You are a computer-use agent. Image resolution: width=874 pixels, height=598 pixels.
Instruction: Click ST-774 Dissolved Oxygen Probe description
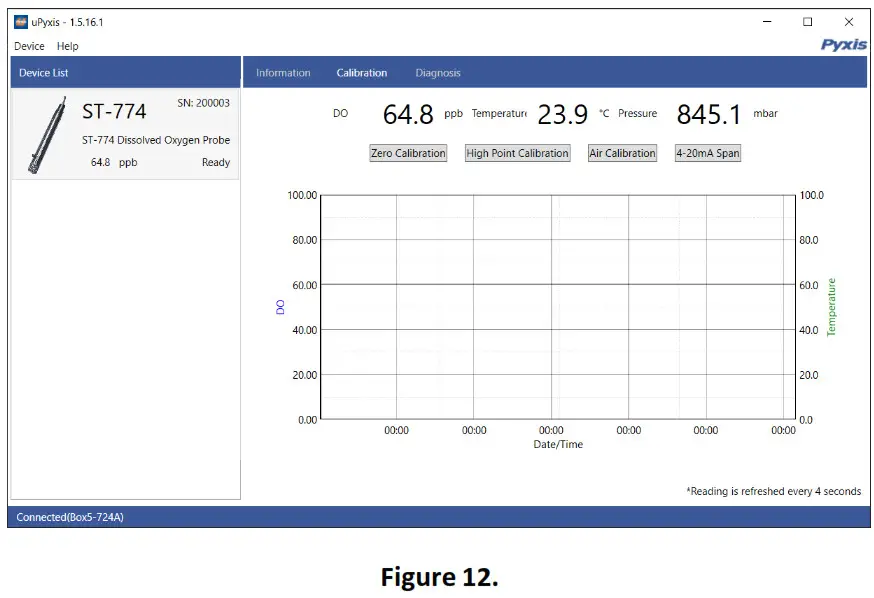[x=156, y=140]
